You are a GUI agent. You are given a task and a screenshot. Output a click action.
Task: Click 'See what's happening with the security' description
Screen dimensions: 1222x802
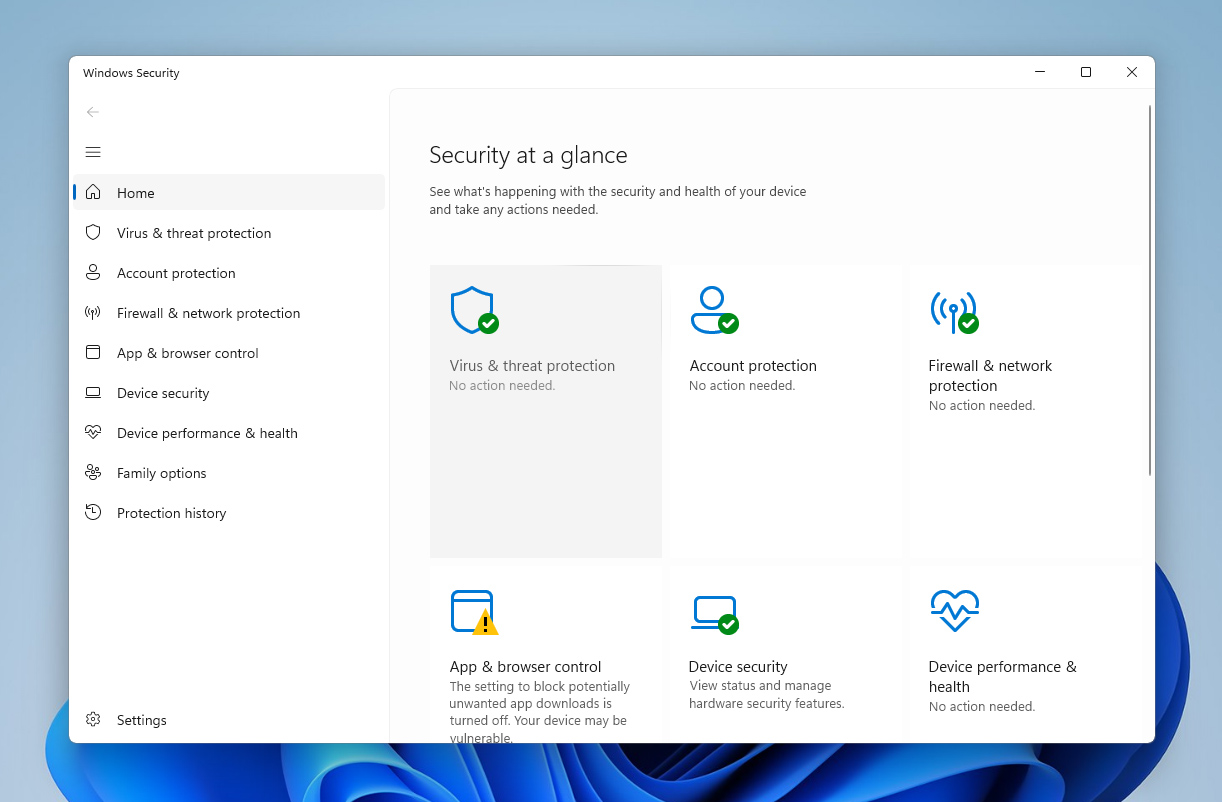[618, 201]
